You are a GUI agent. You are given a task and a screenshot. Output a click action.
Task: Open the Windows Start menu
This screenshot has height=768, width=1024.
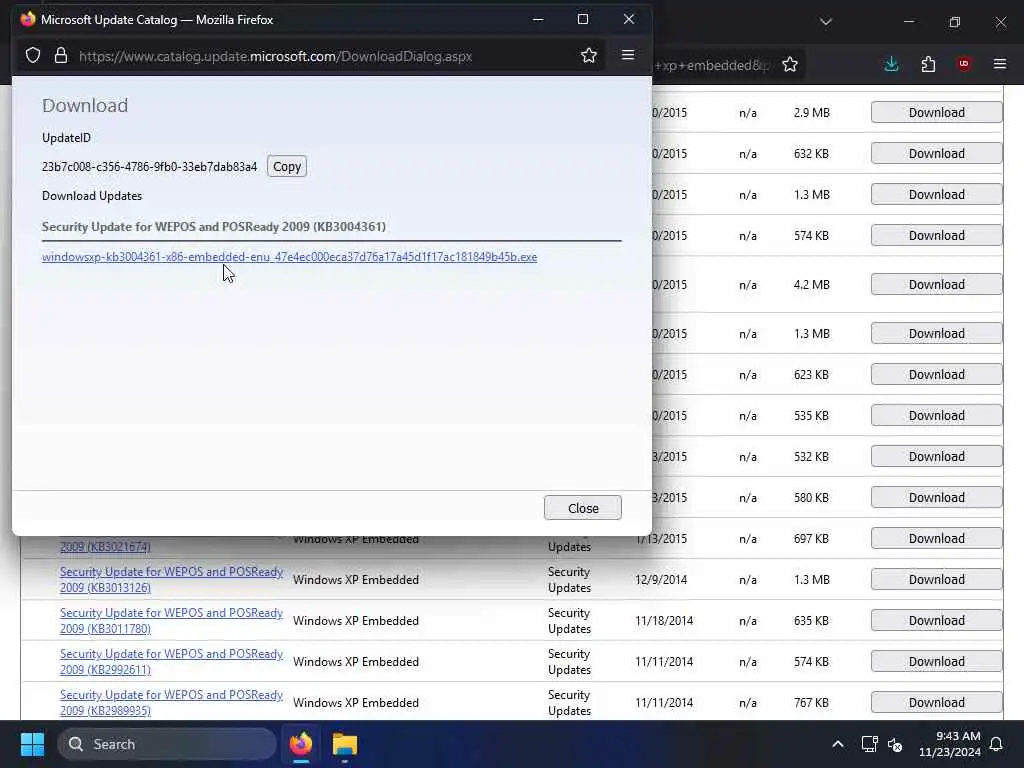pyautogui.click(x=32, y=744)
